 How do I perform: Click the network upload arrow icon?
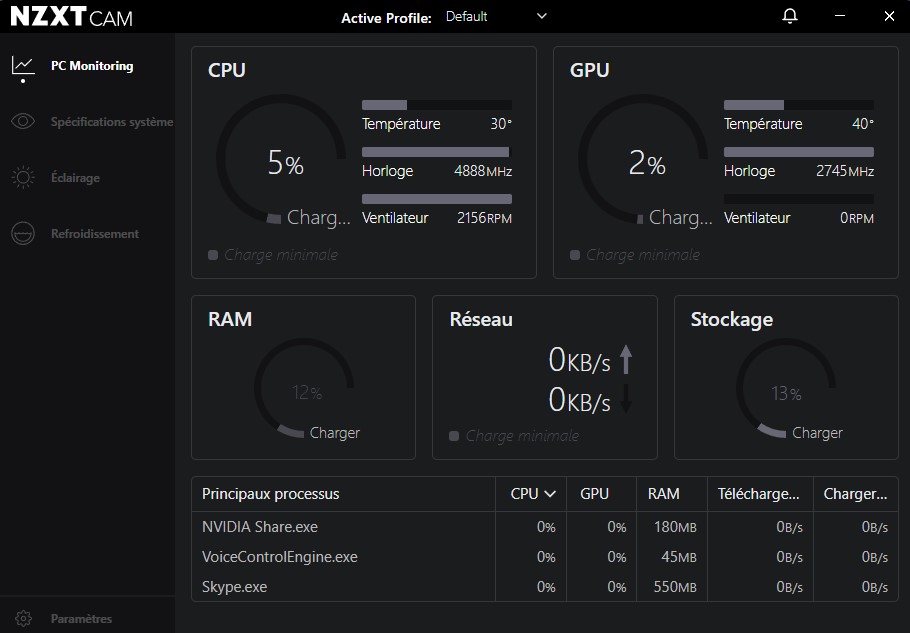click(627, 359)
